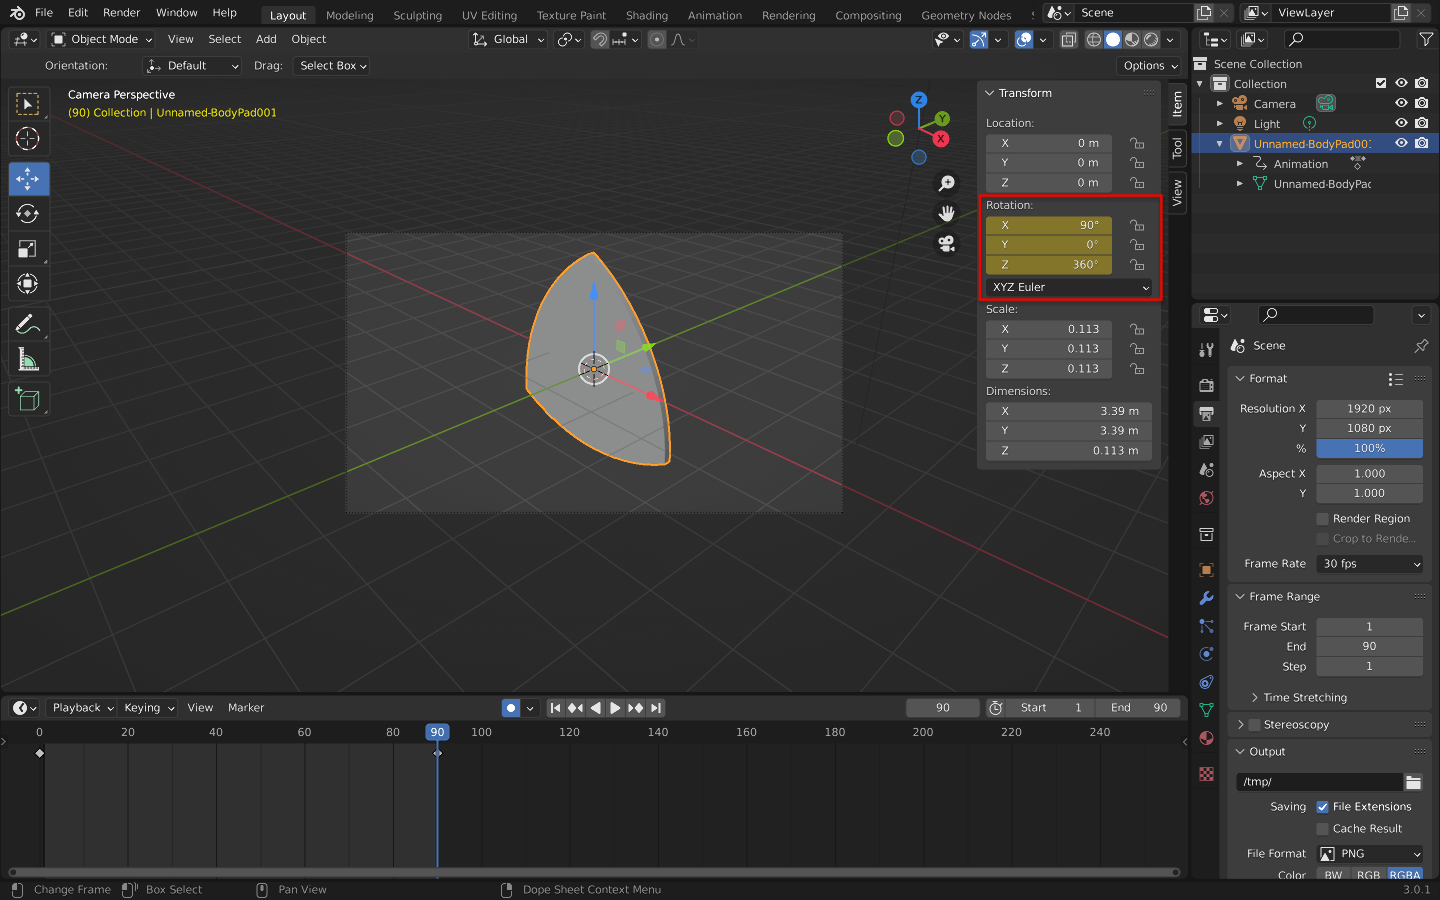The image size is (1440, 900).
Task: Expand the Animation entry in the Outliner
Action: pos(1239,163)
